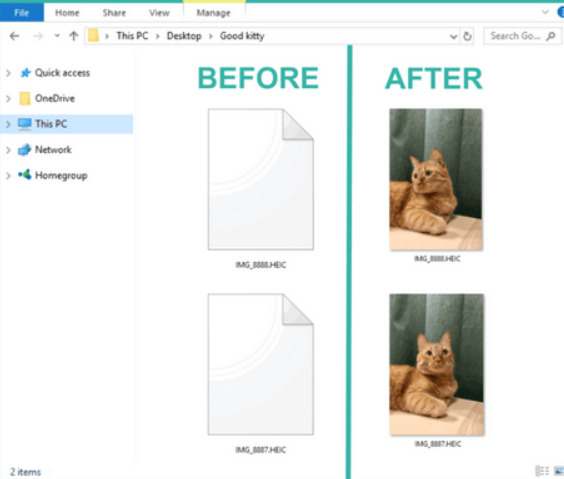
Task: Select This PC in navigation pane
Action: 51,124
